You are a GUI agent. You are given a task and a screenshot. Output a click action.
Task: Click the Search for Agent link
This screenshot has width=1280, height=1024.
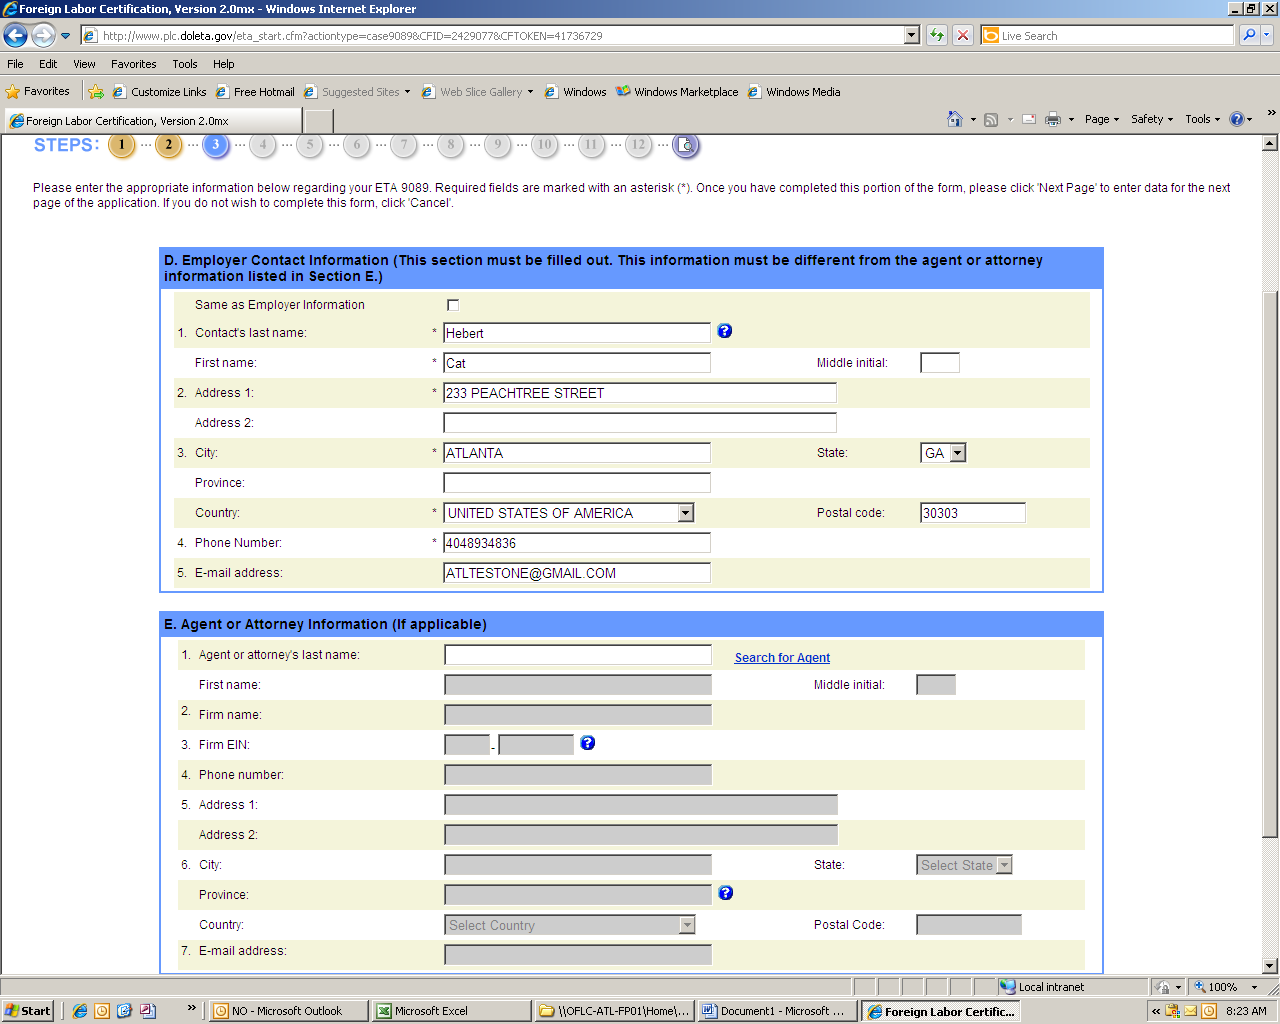click(782, 658)
